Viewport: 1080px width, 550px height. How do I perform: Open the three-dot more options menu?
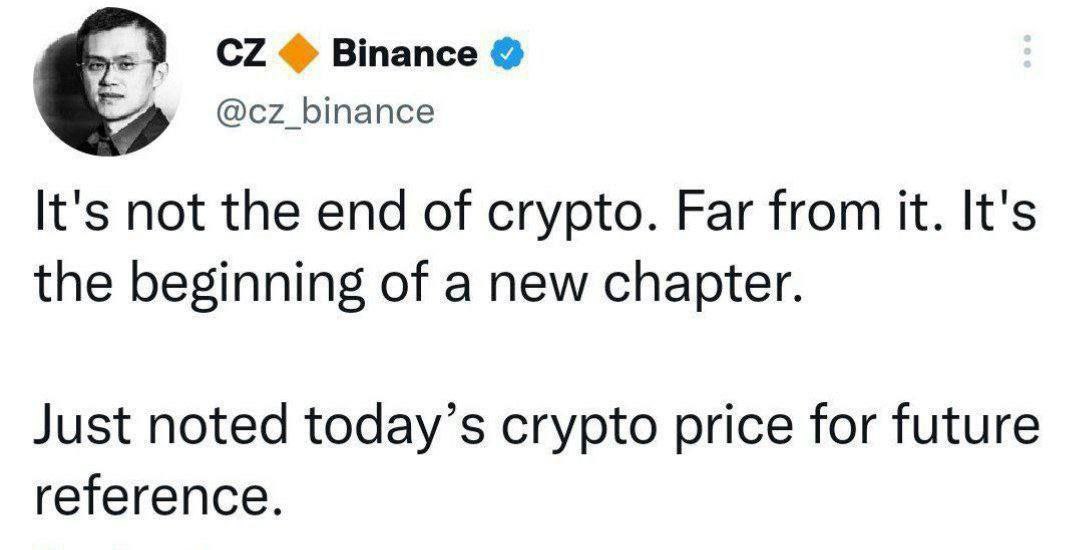[x=1027, y=51]
